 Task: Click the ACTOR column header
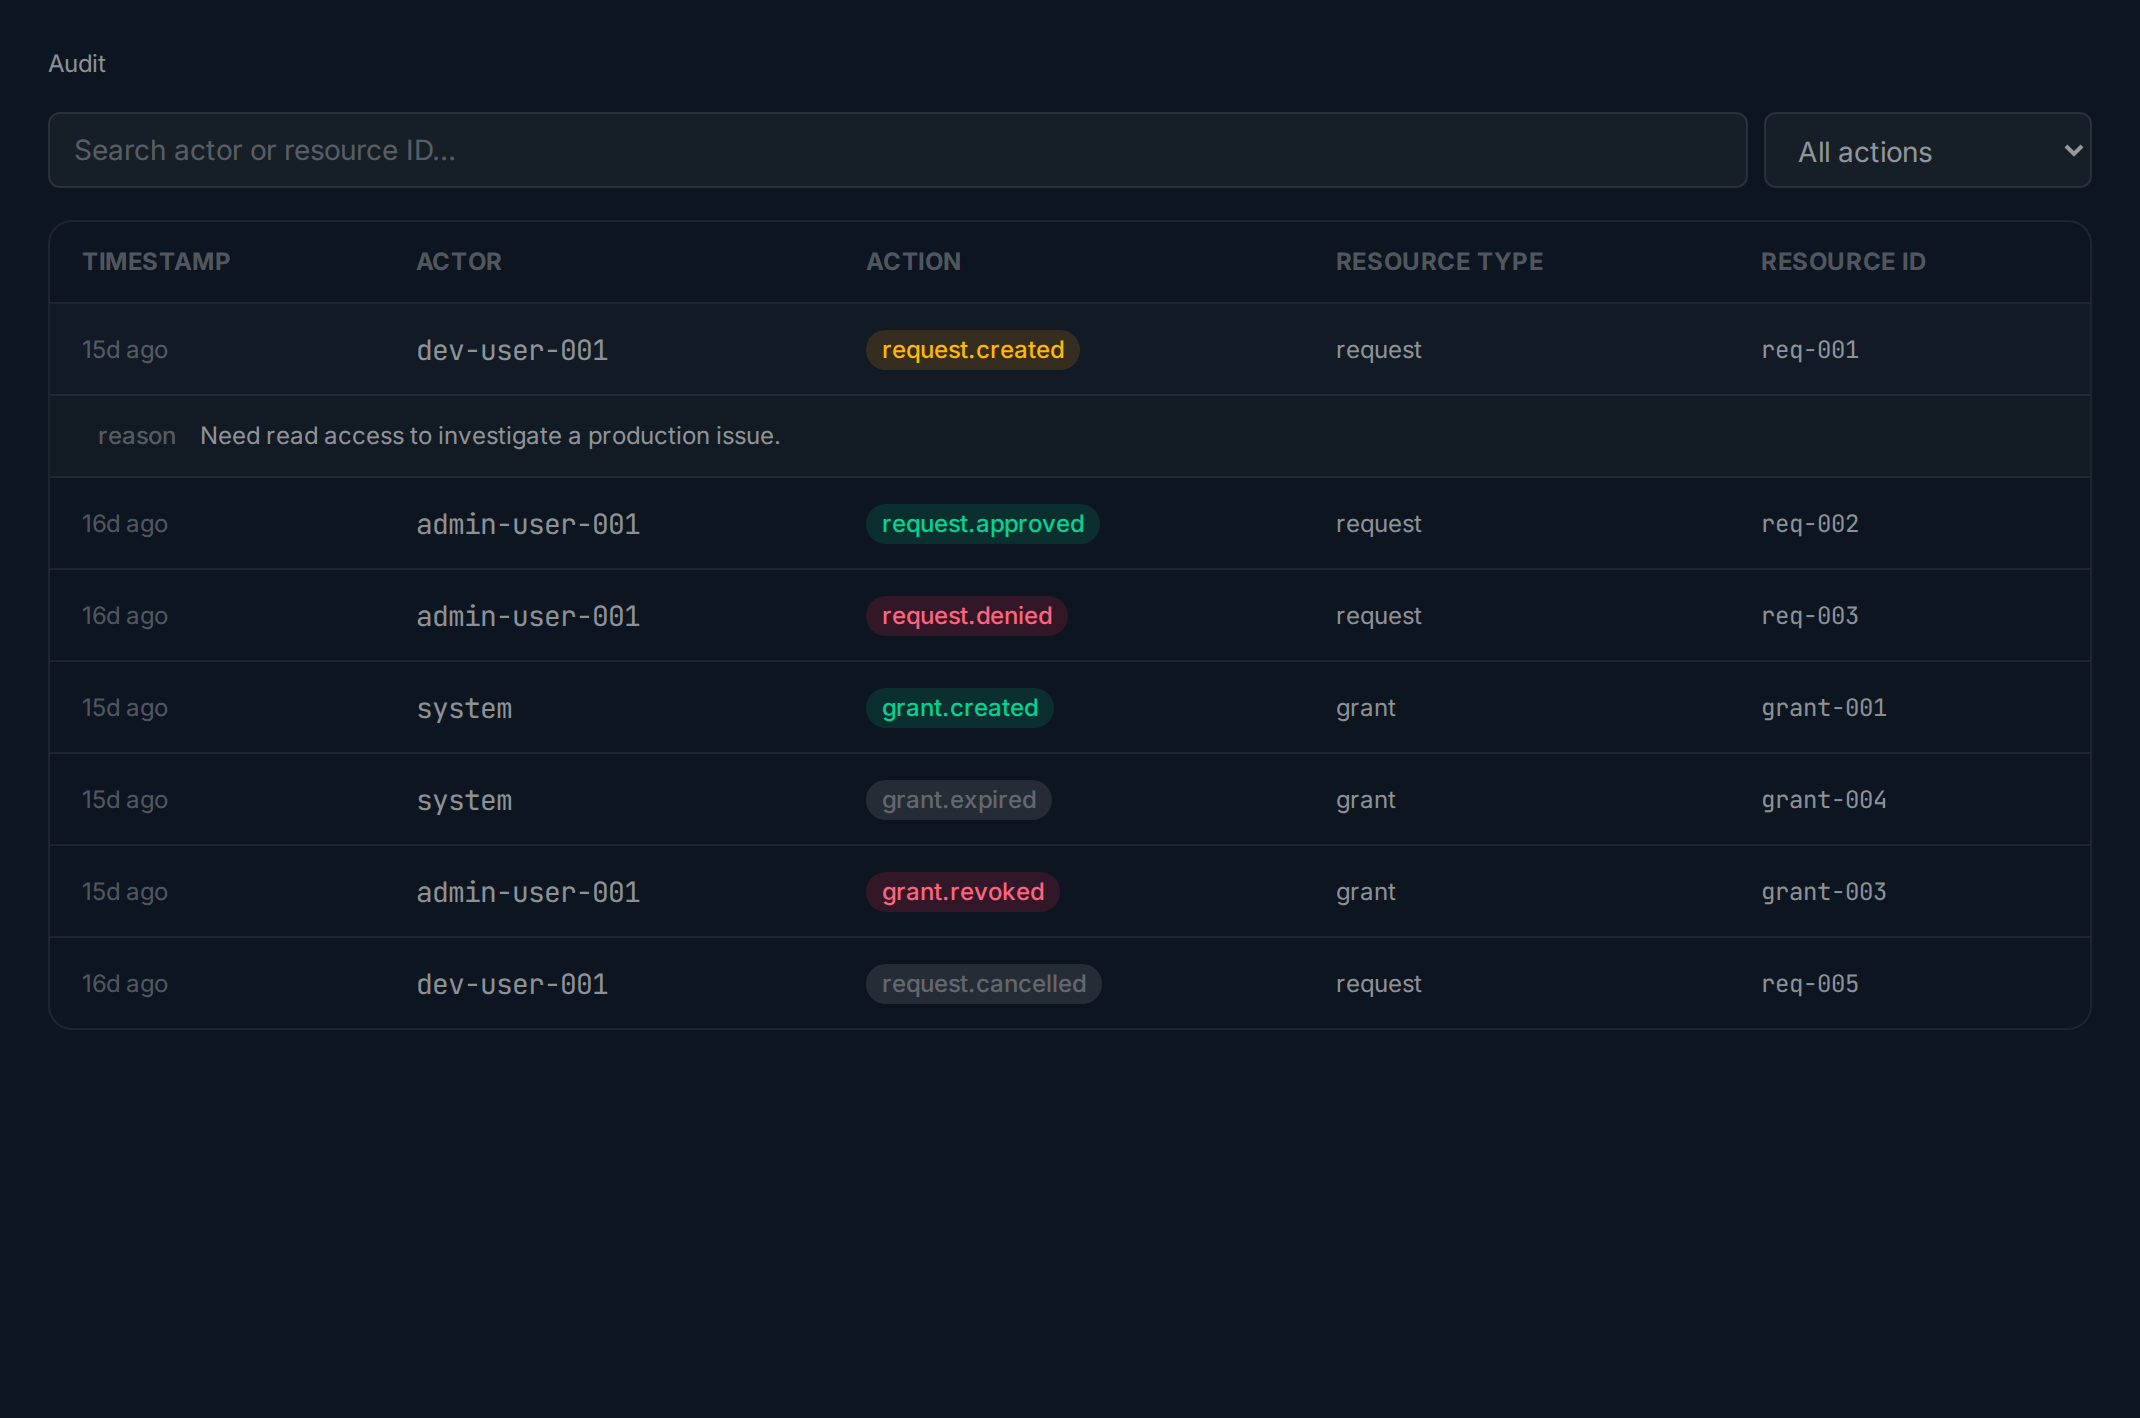(x=459, y=261)
